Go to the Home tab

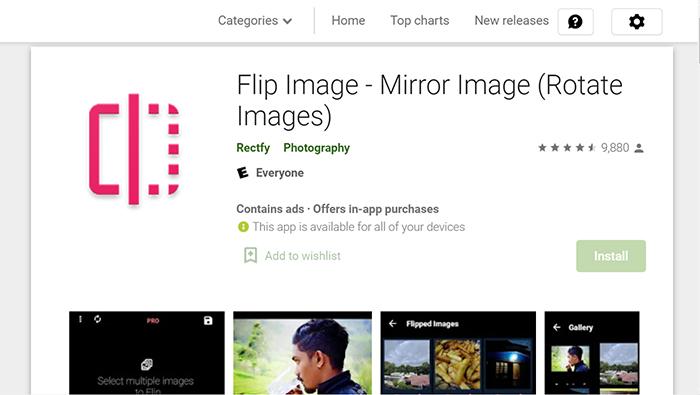348,21
